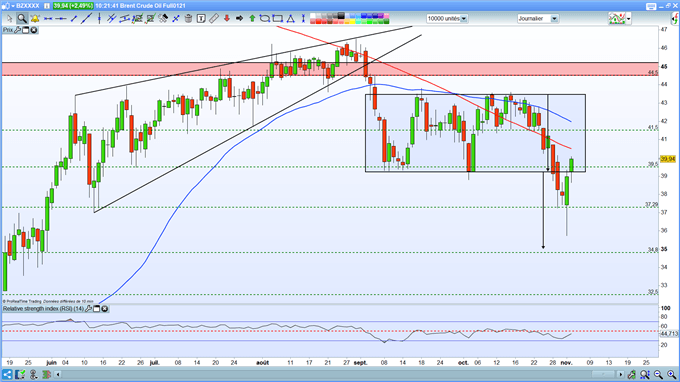
Task: Close the Prix price panel
Action: tap(34, 30)
